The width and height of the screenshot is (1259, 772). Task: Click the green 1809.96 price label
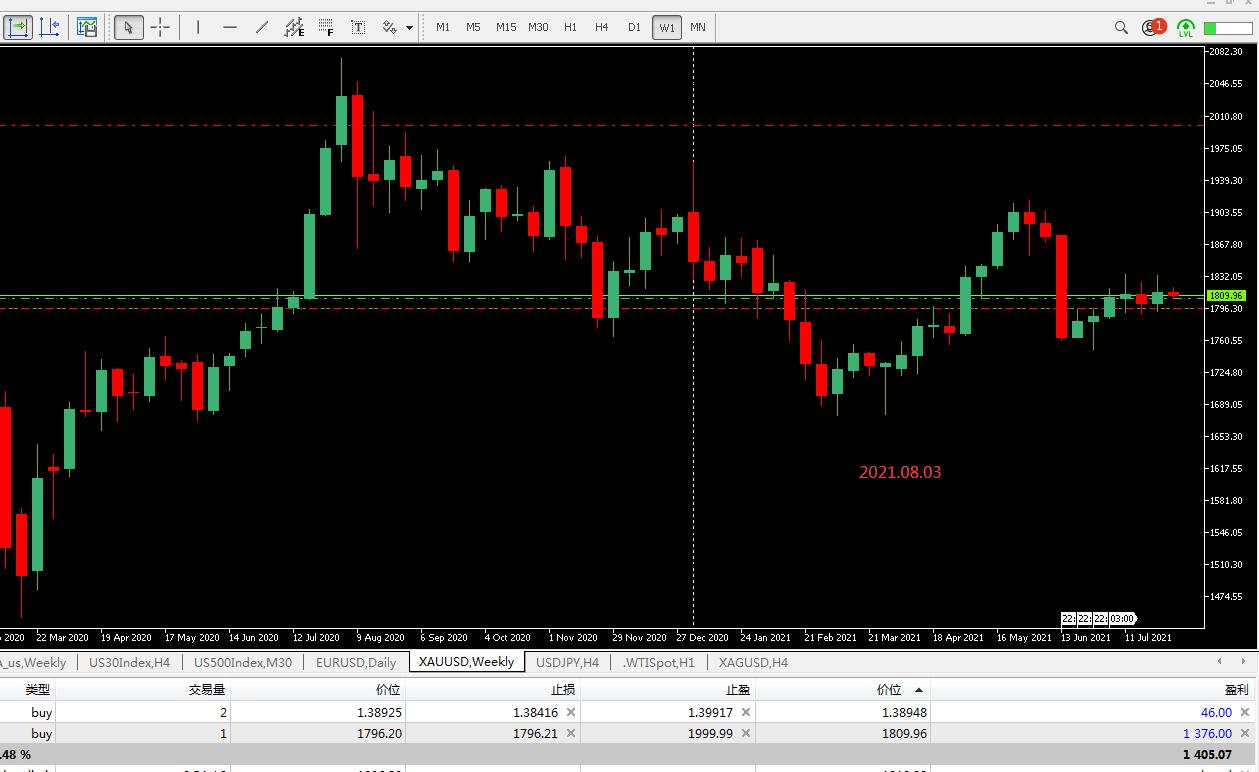pyautogui.click(x=1226, y=296)
